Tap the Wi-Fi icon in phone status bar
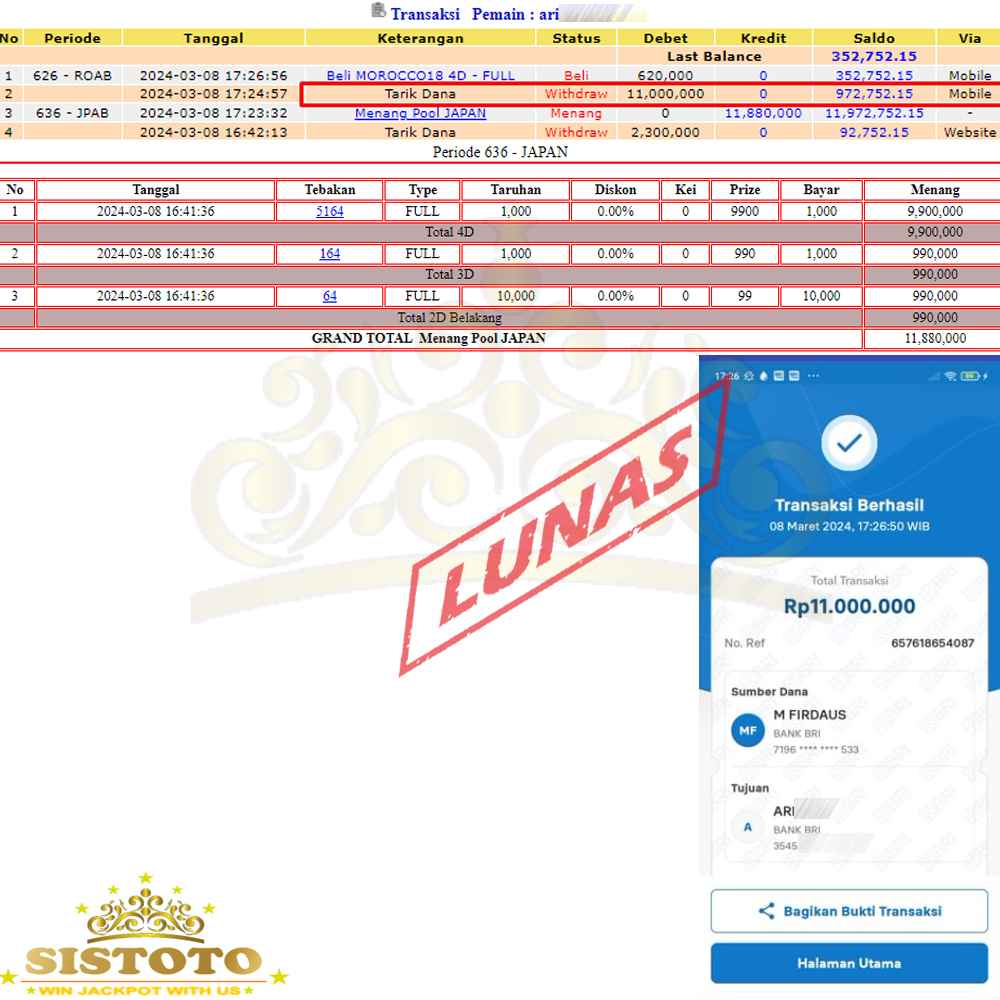The width and height of the screenshot is (1000, 1000). coord(949,376)
